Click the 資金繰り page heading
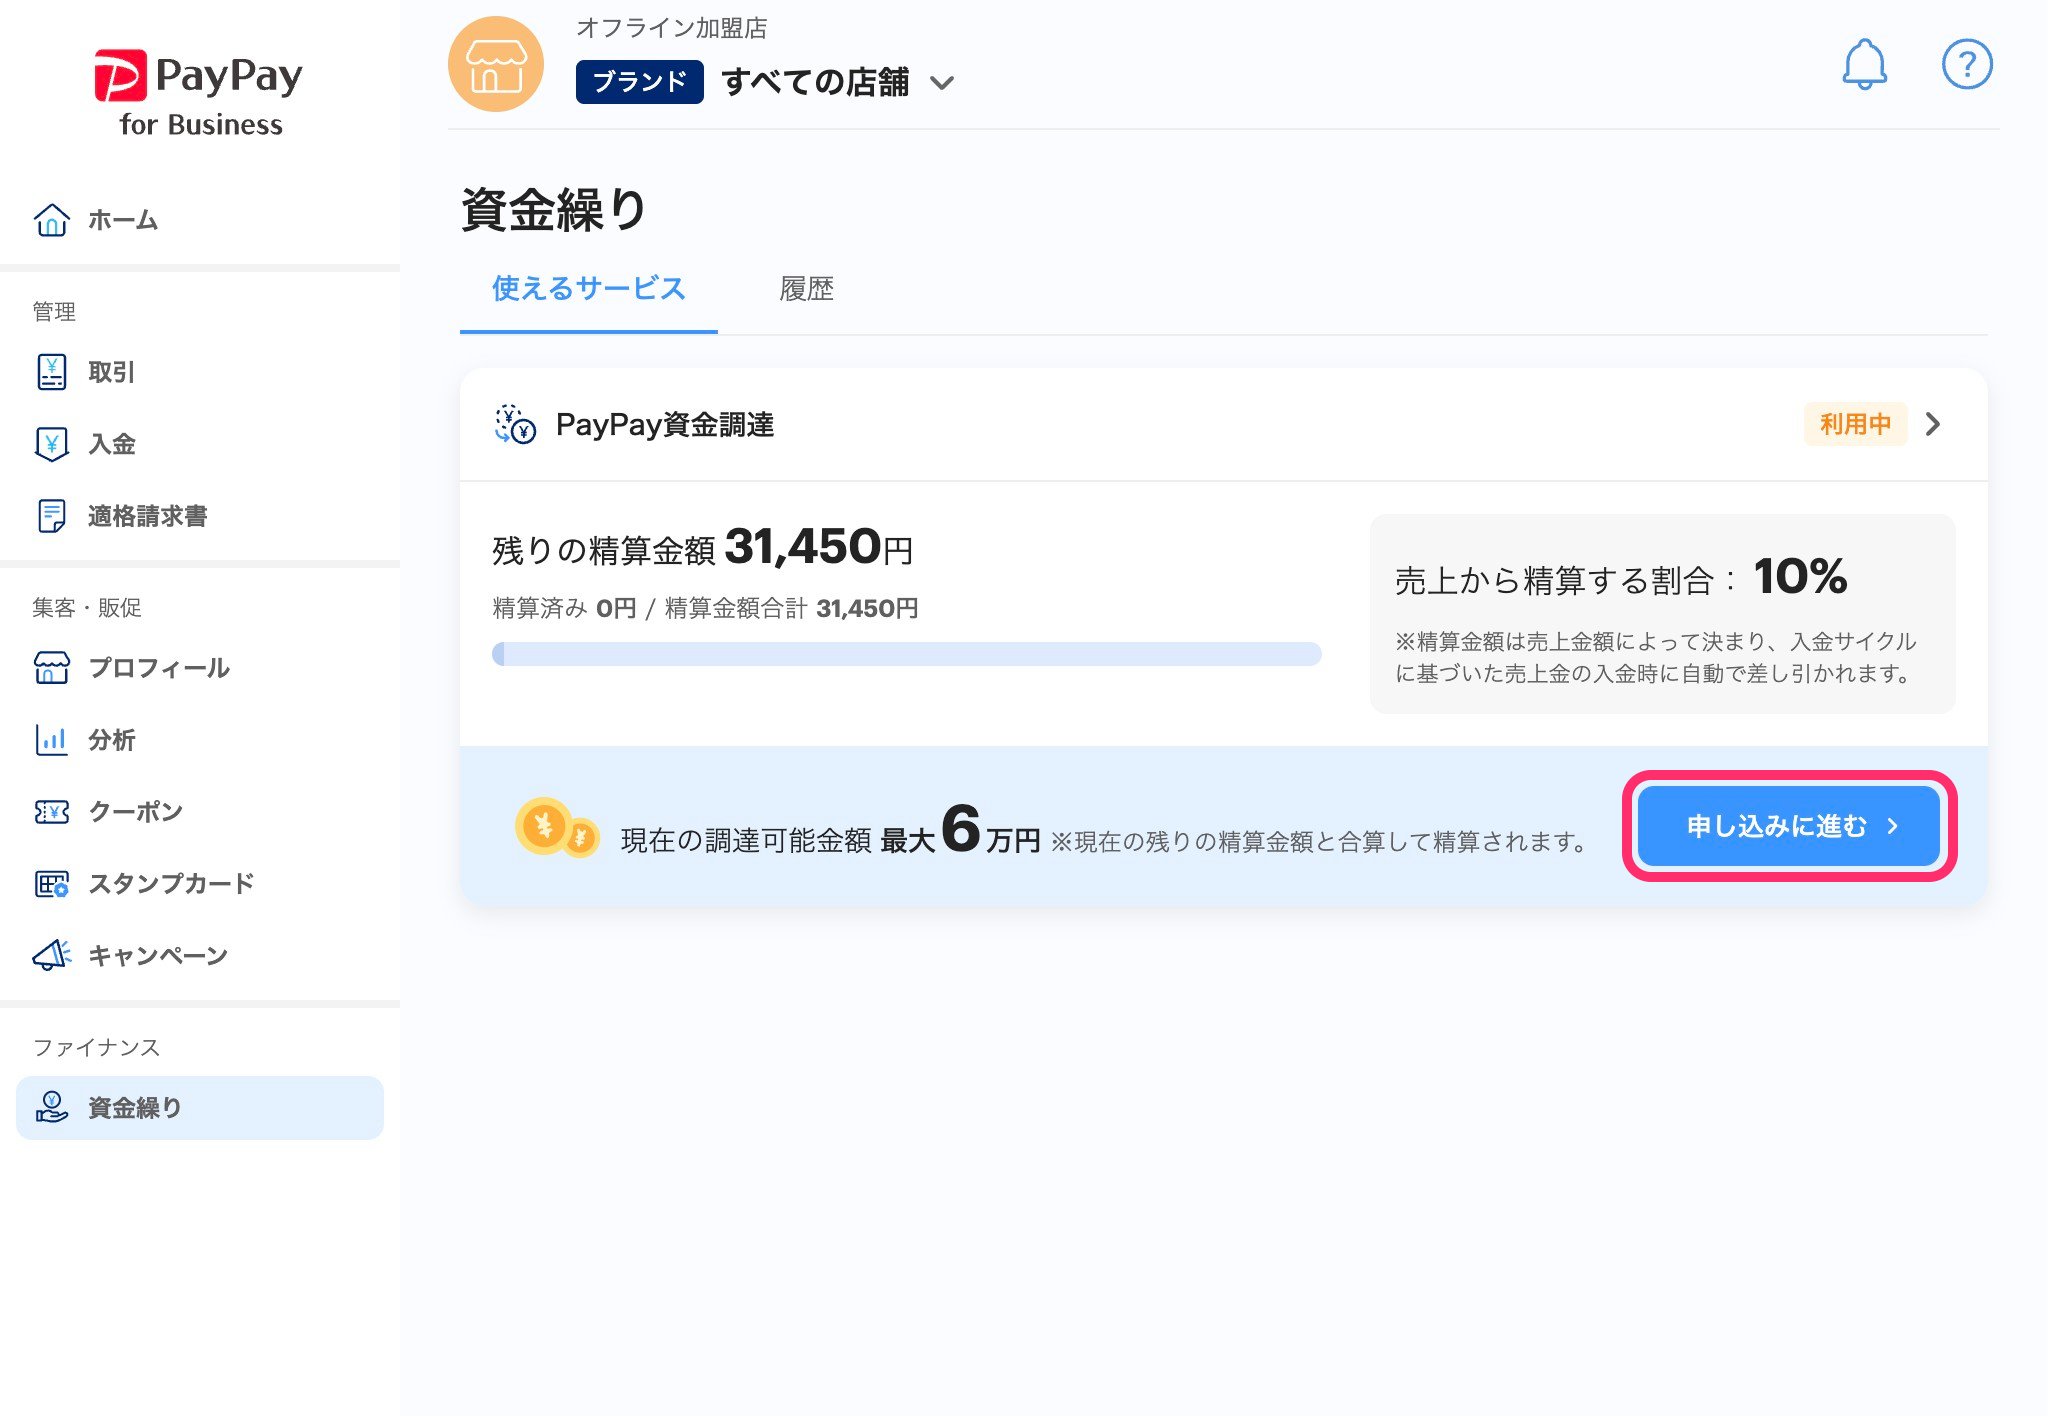This screenshot has width=2048, height=1416. [x=555, y=210]
